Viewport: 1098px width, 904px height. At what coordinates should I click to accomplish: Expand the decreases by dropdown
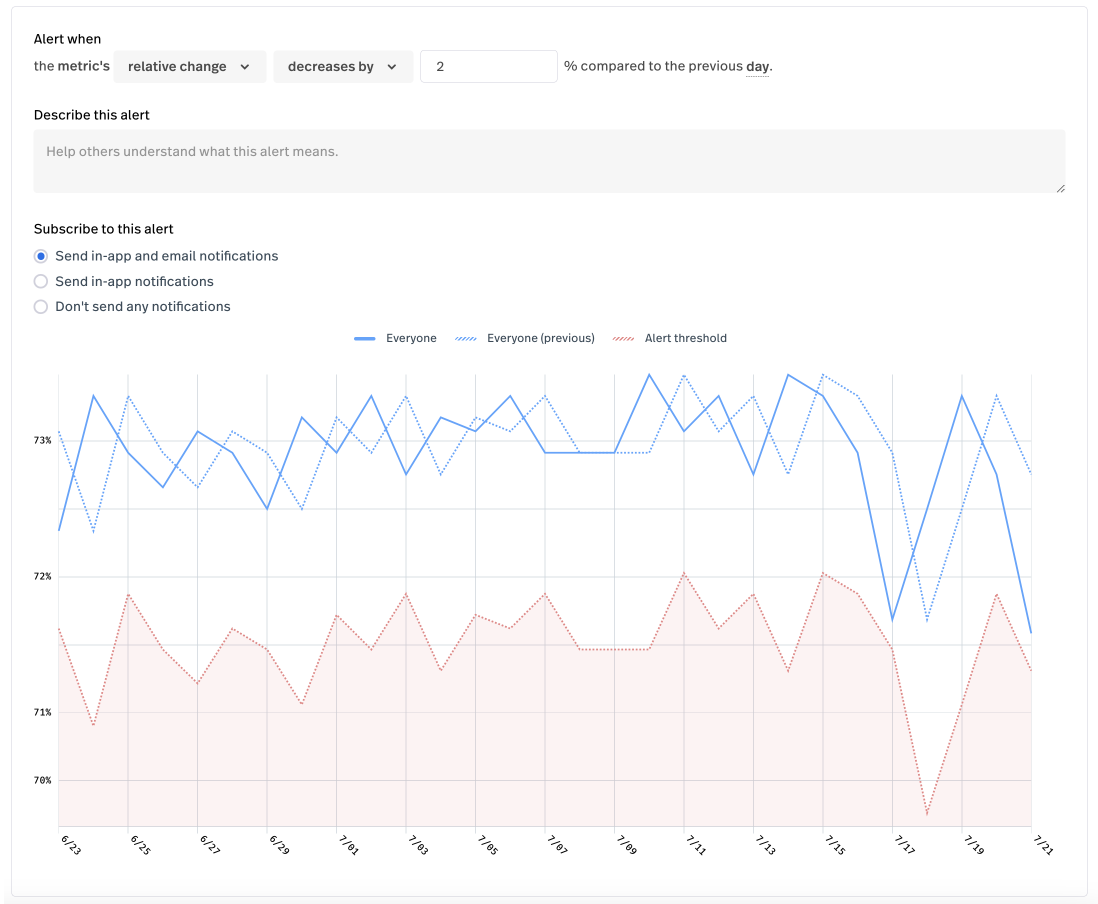pyautogui.click(x=342, y=67)
